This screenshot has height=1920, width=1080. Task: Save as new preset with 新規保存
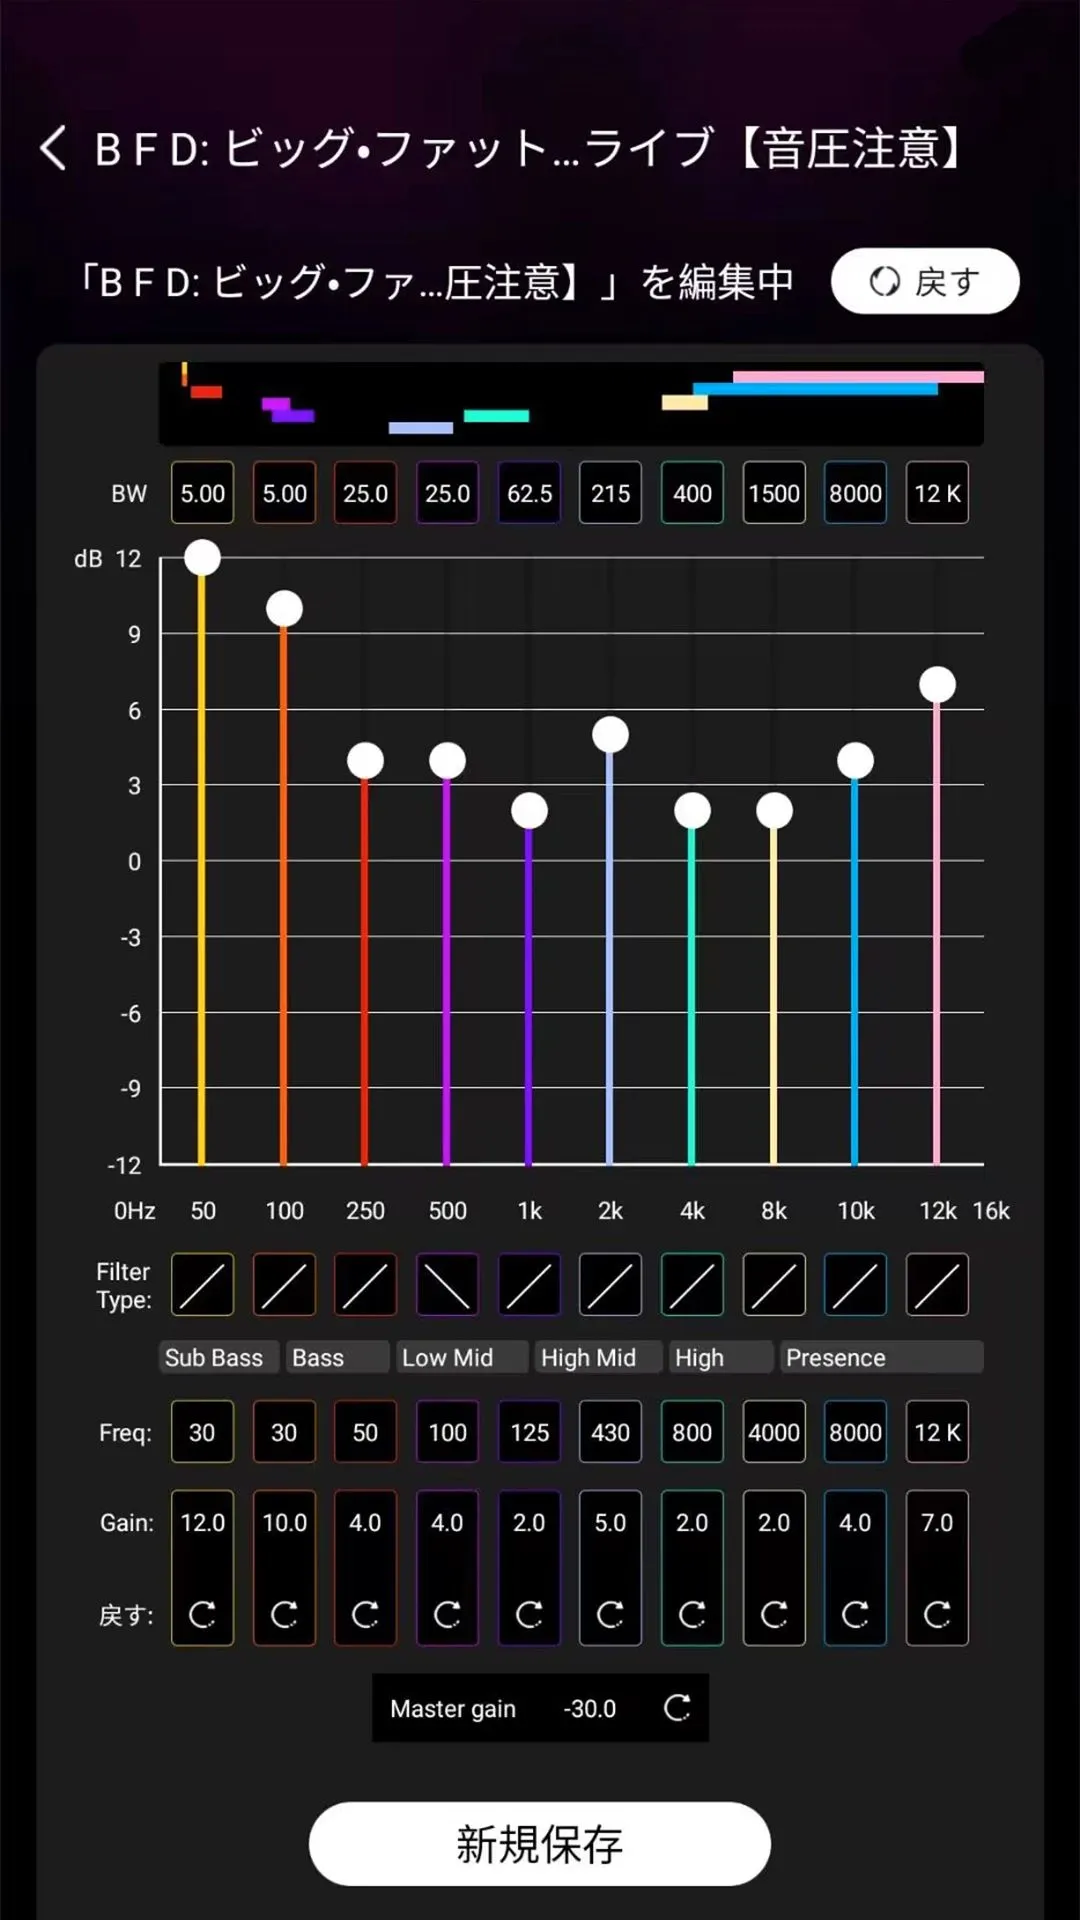click(x=540, y=1844)
